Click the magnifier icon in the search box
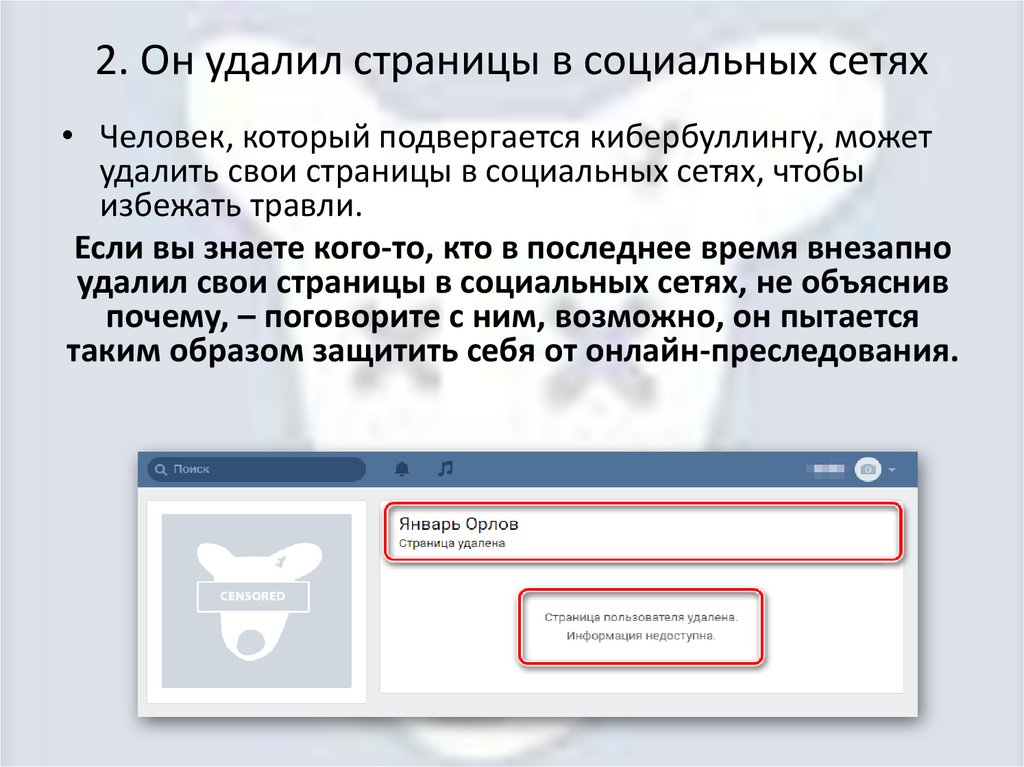 click(161, 469)
